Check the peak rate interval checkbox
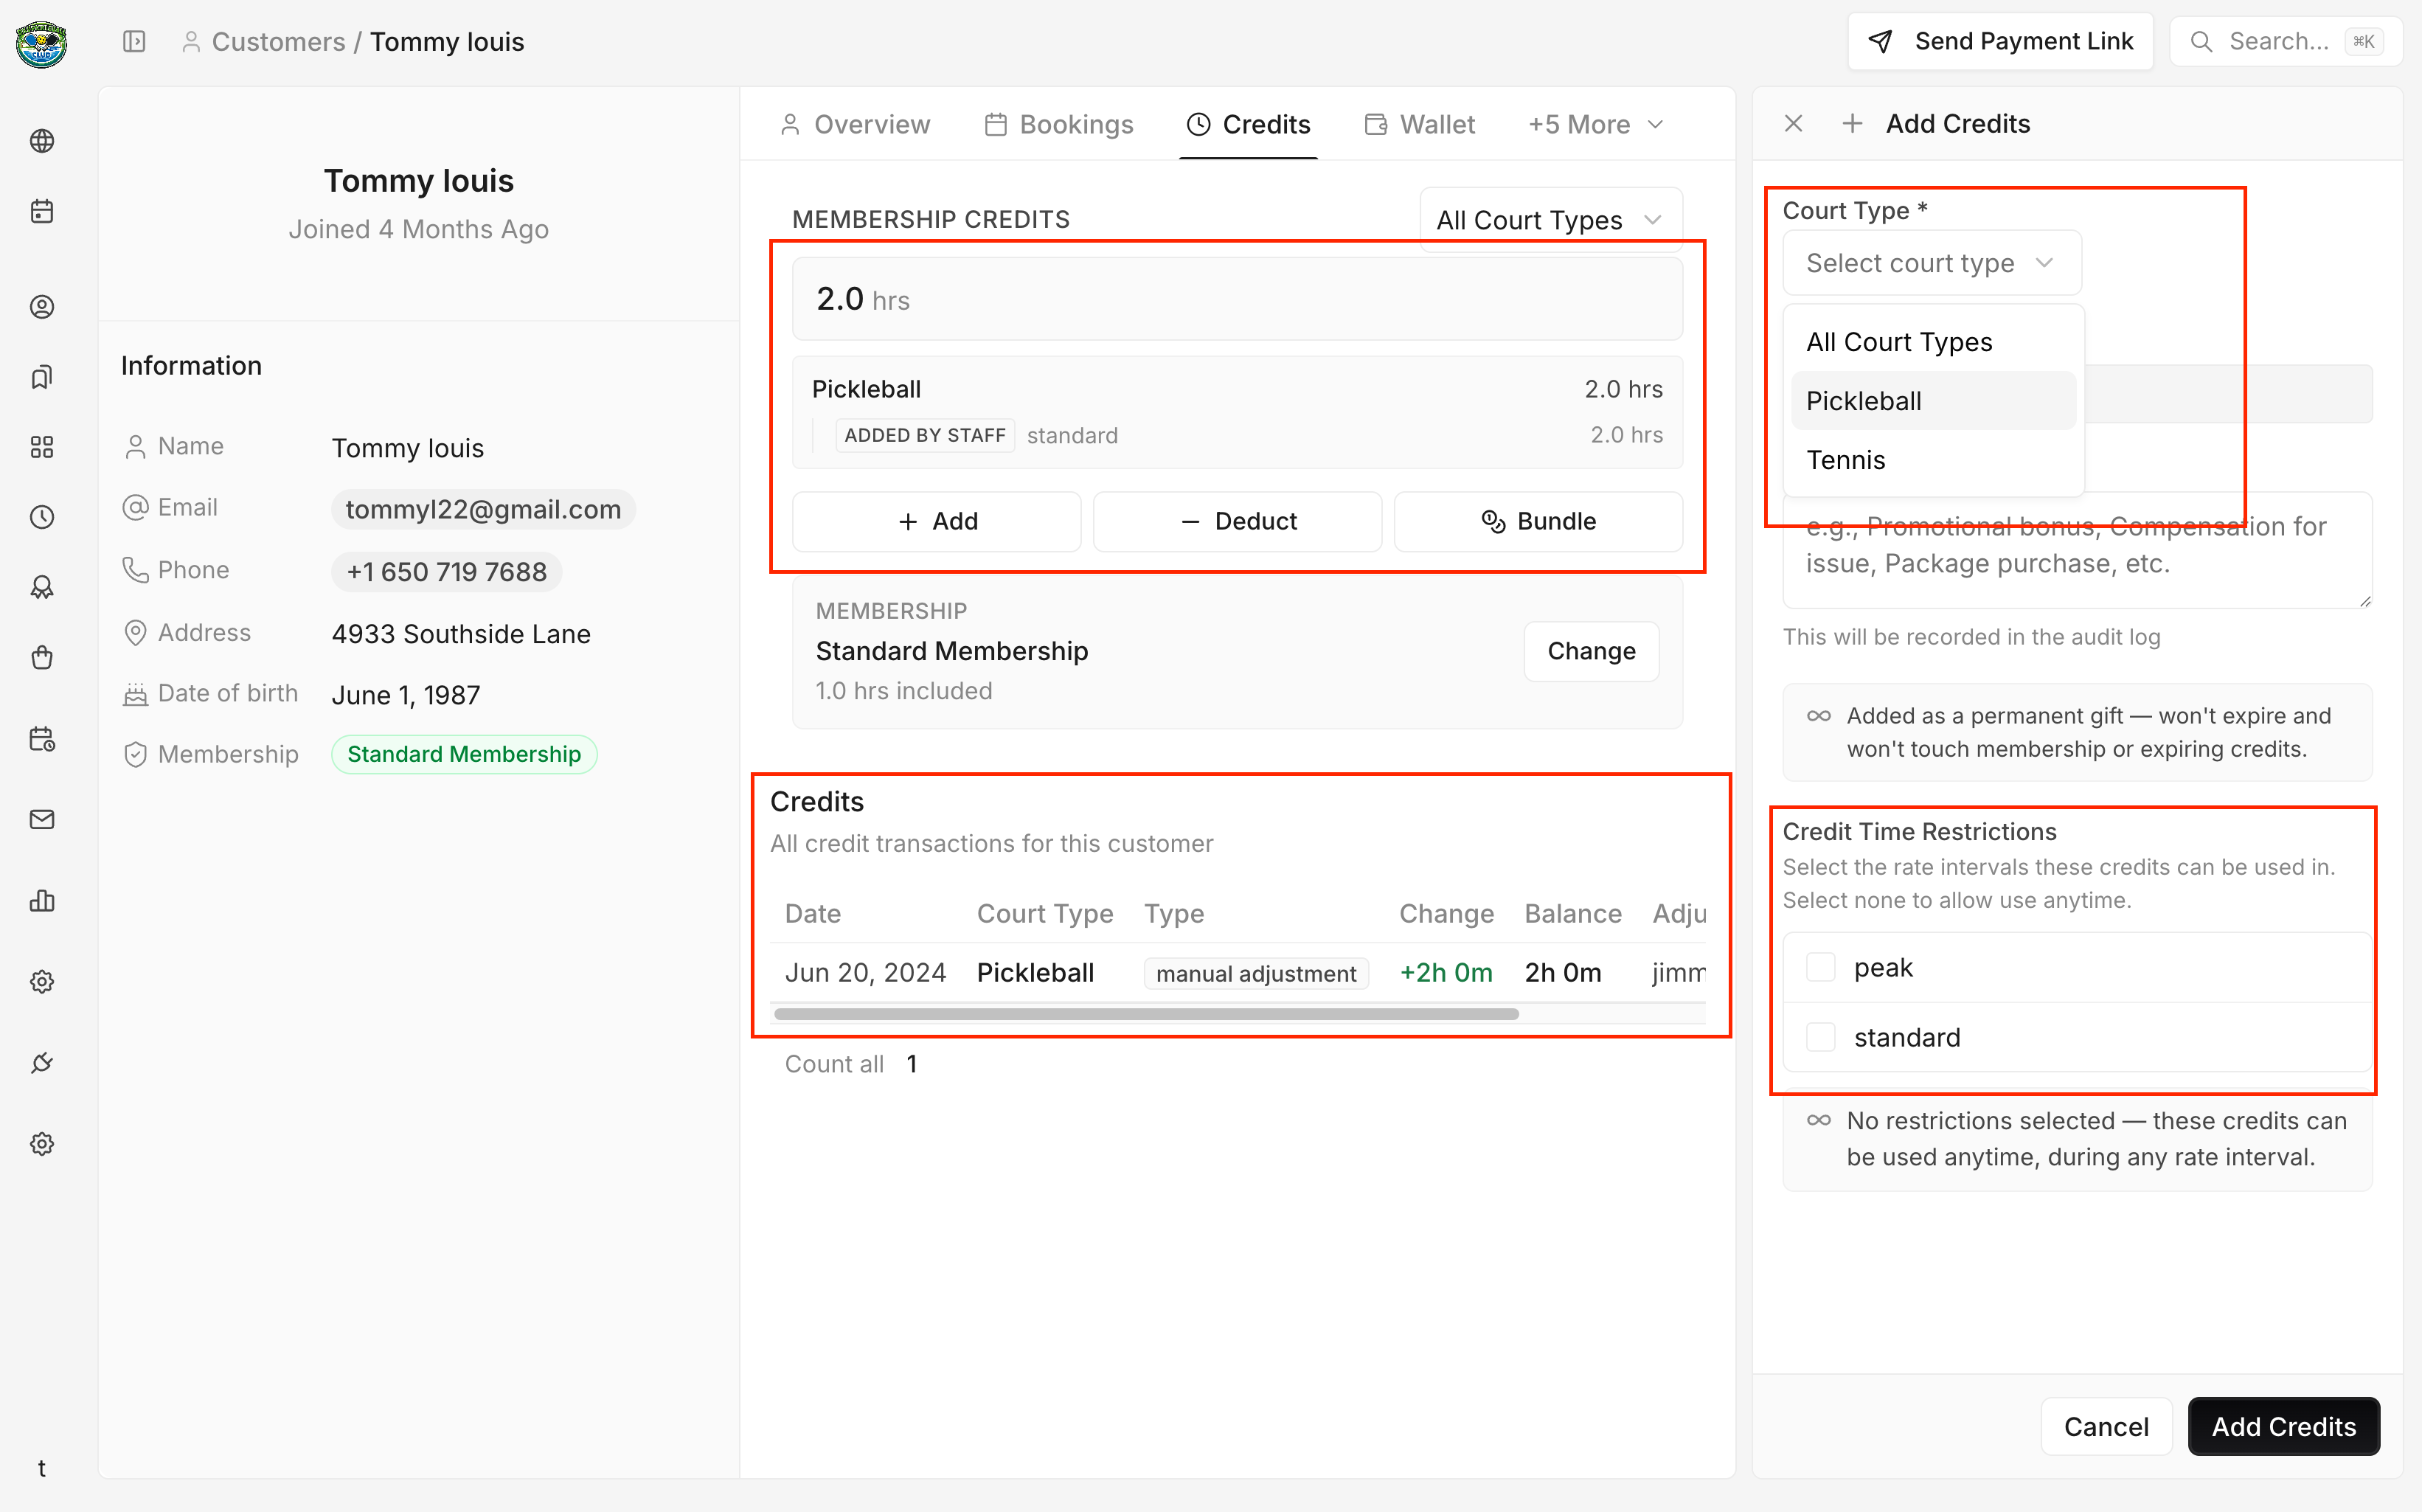This screenshot has width=2422, height=1512. tap(1820, 967)
